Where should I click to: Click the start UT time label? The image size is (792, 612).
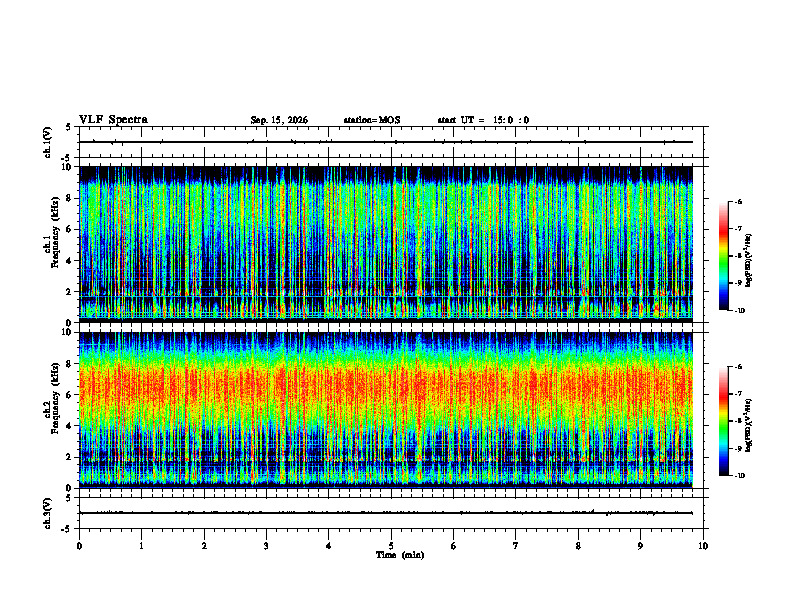[x=483, y=120]
